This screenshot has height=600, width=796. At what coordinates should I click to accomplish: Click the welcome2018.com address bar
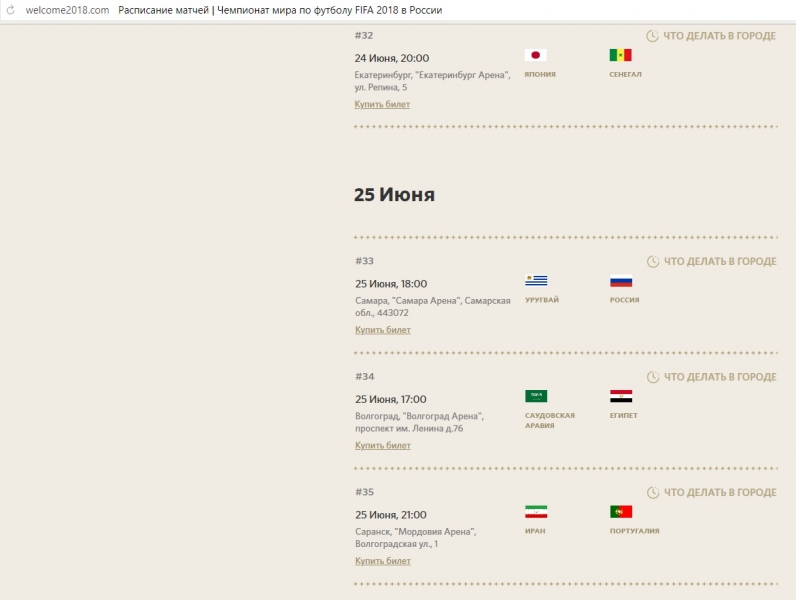pyautogui.click(x=67, y=10)
